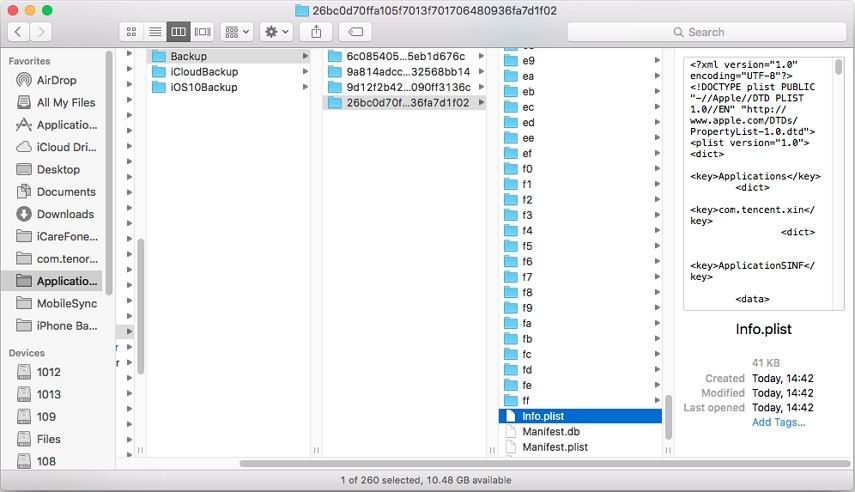
Task: Expand arrow next to f8 folder
Action: click(x=657, y=293)
